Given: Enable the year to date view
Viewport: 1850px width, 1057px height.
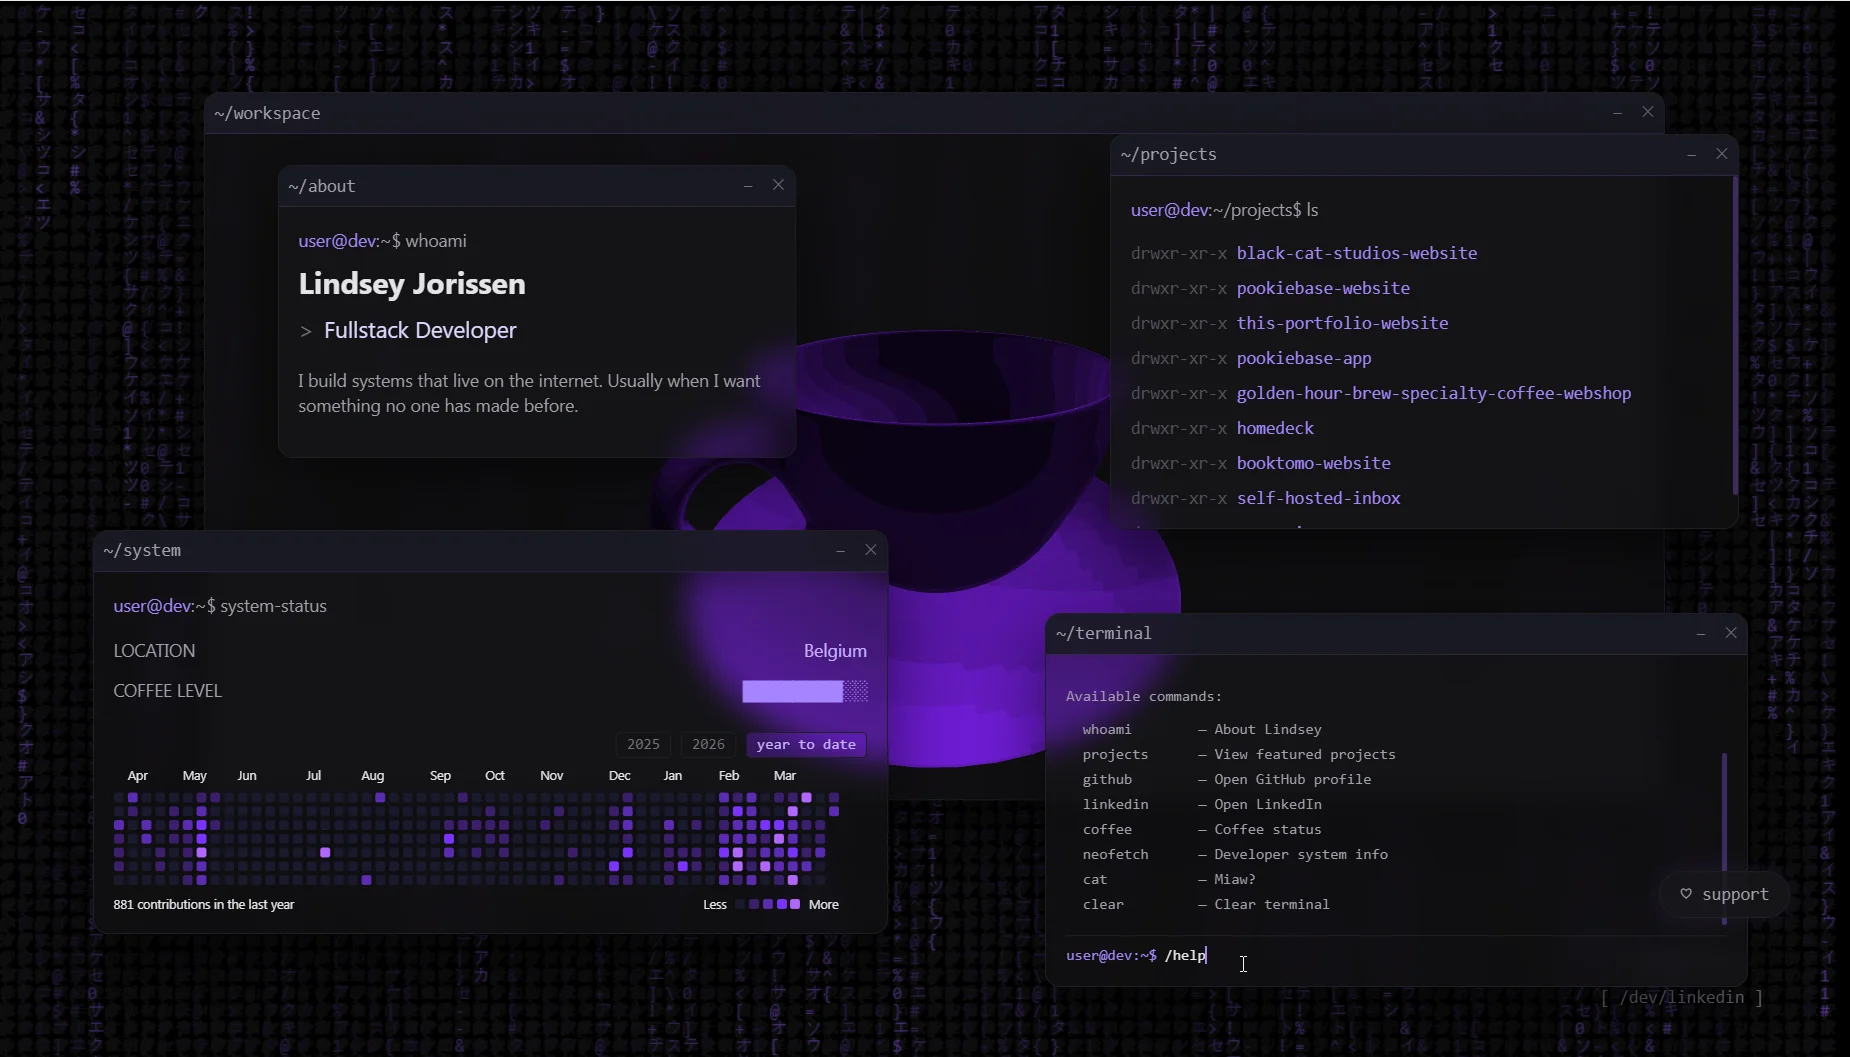Looking at the screenshot, I should point(806,744).
